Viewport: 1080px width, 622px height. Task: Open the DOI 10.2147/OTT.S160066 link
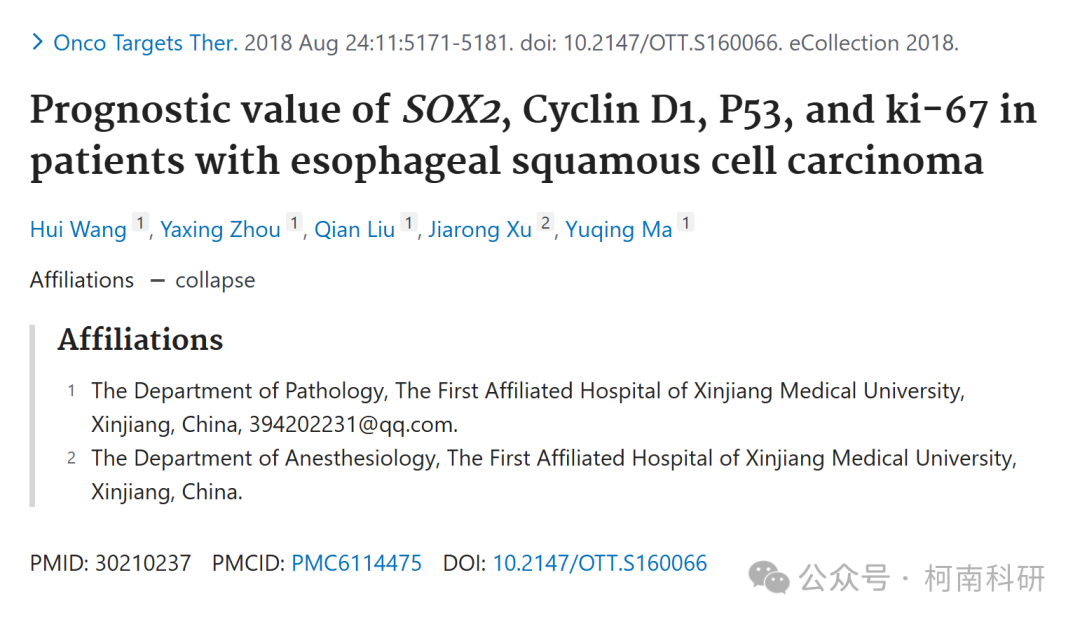tap(600, 563)
